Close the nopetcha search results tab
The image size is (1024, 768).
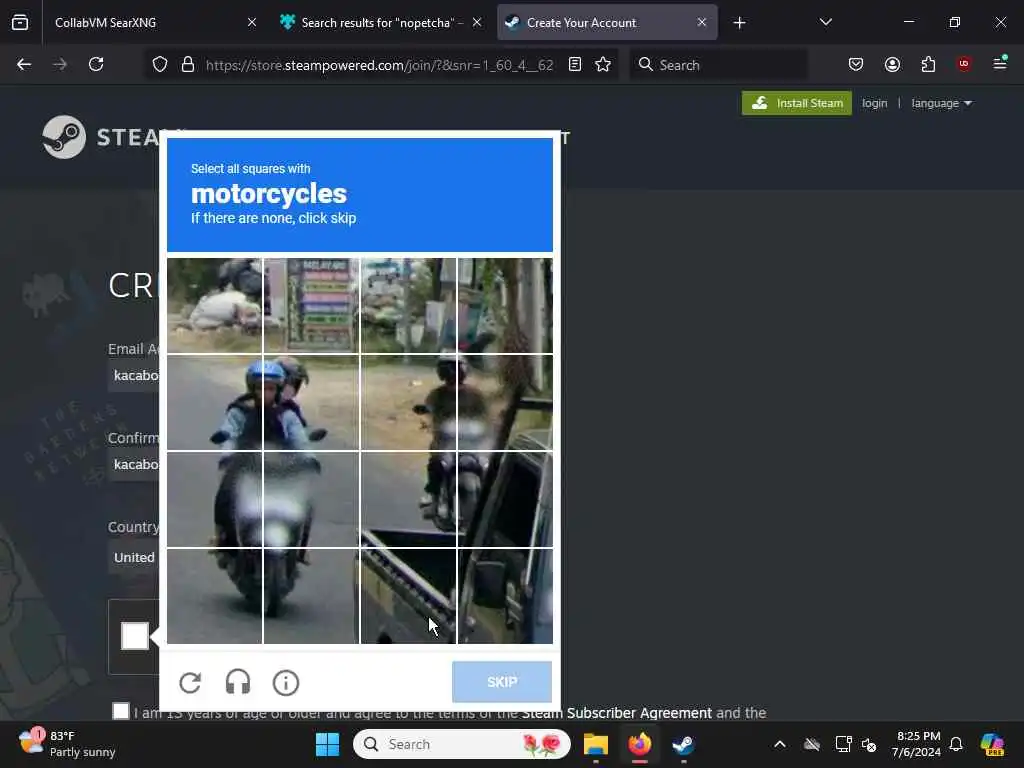coord(477,22)
